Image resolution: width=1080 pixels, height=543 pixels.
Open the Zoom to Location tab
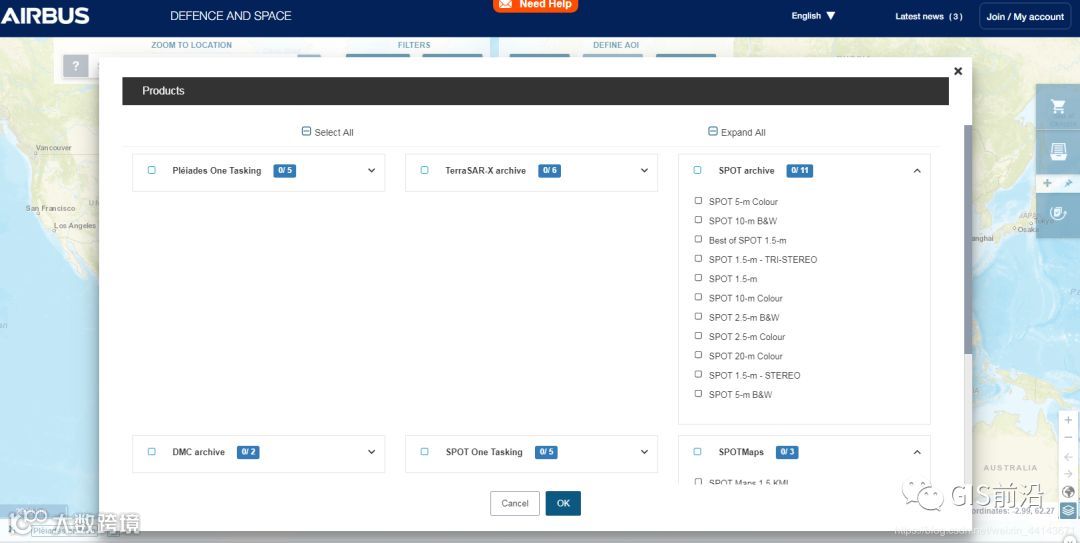click(191, 45)
